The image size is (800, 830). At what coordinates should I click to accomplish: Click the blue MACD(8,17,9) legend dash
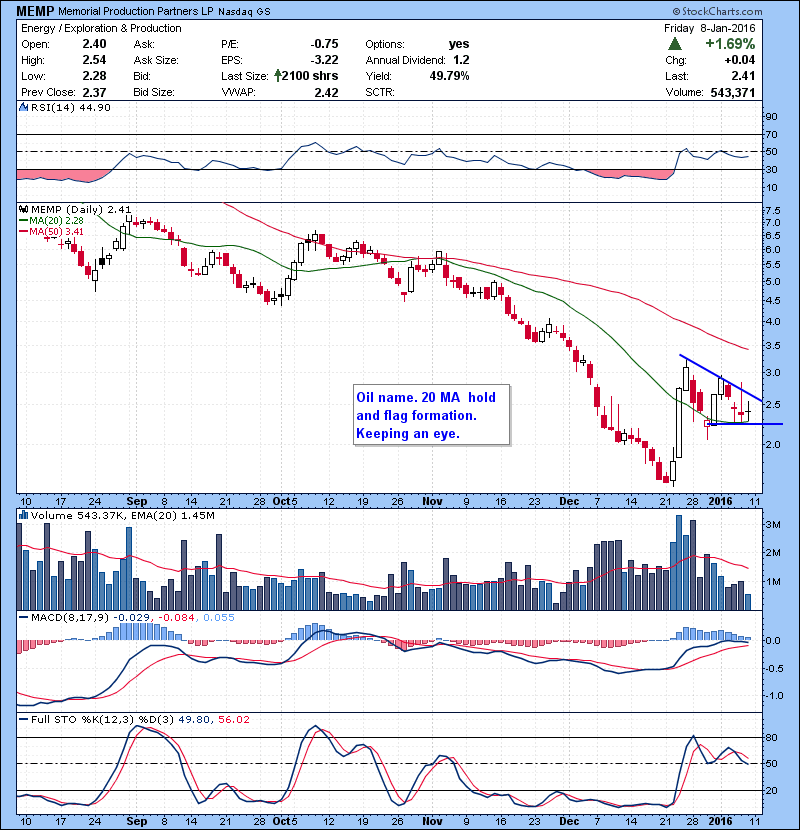click(24, 617)
